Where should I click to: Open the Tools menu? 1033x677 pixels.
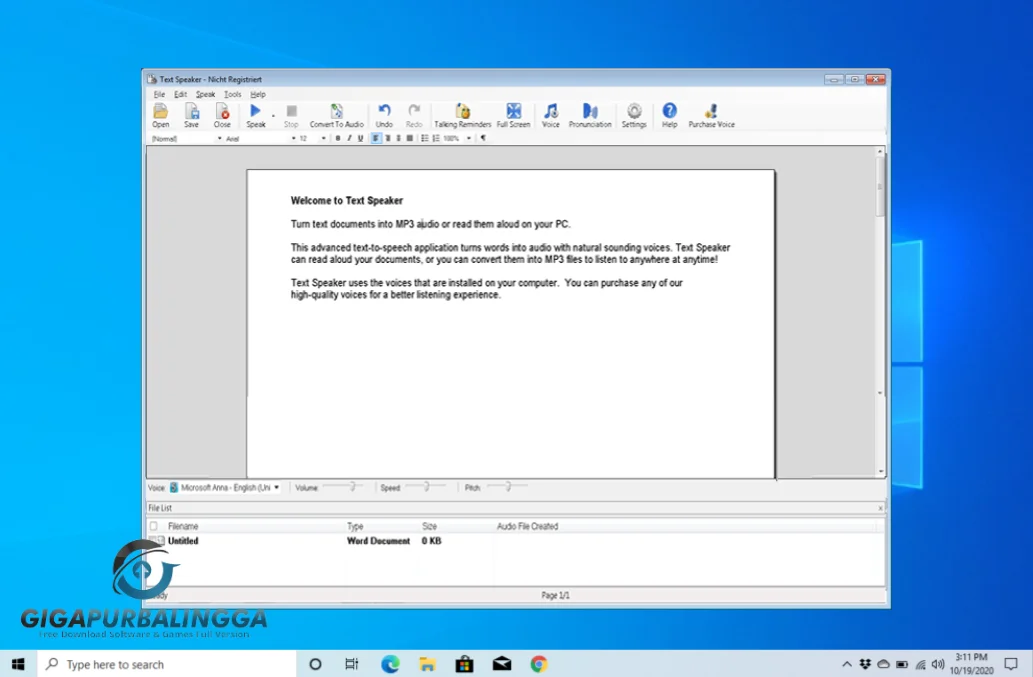pos(232,93)
